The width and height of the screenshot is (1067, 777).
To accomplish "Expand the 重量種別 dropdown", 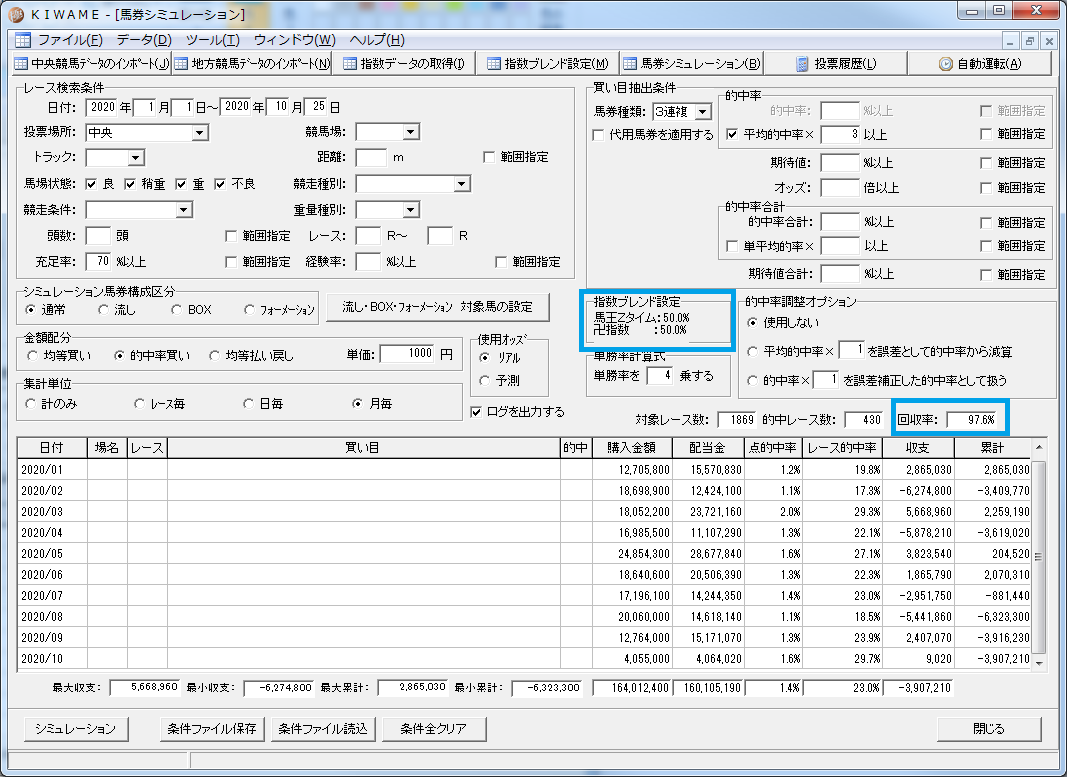I will pyautogui.click(x=410, y=210).
